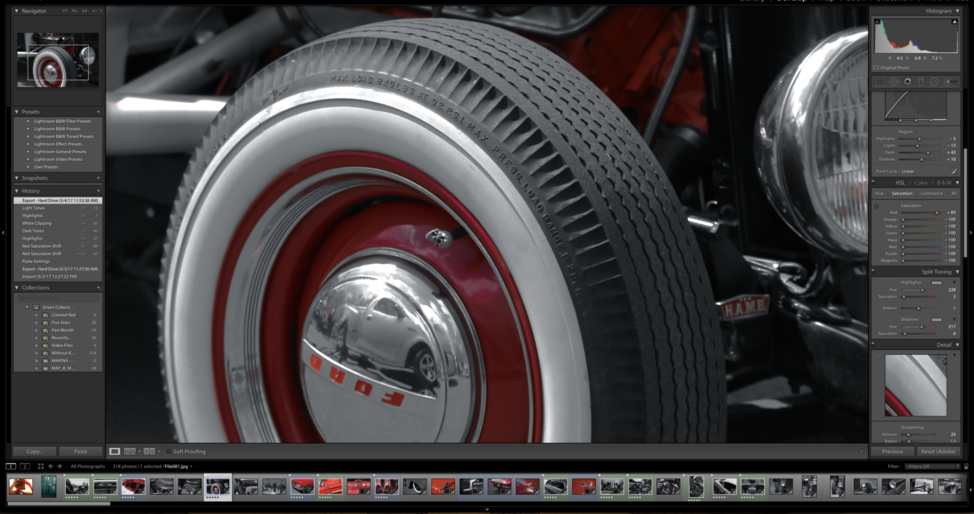Clear History with the X icon
The image size is (974, 514).
pyautogui.click(x=98, y=191)
